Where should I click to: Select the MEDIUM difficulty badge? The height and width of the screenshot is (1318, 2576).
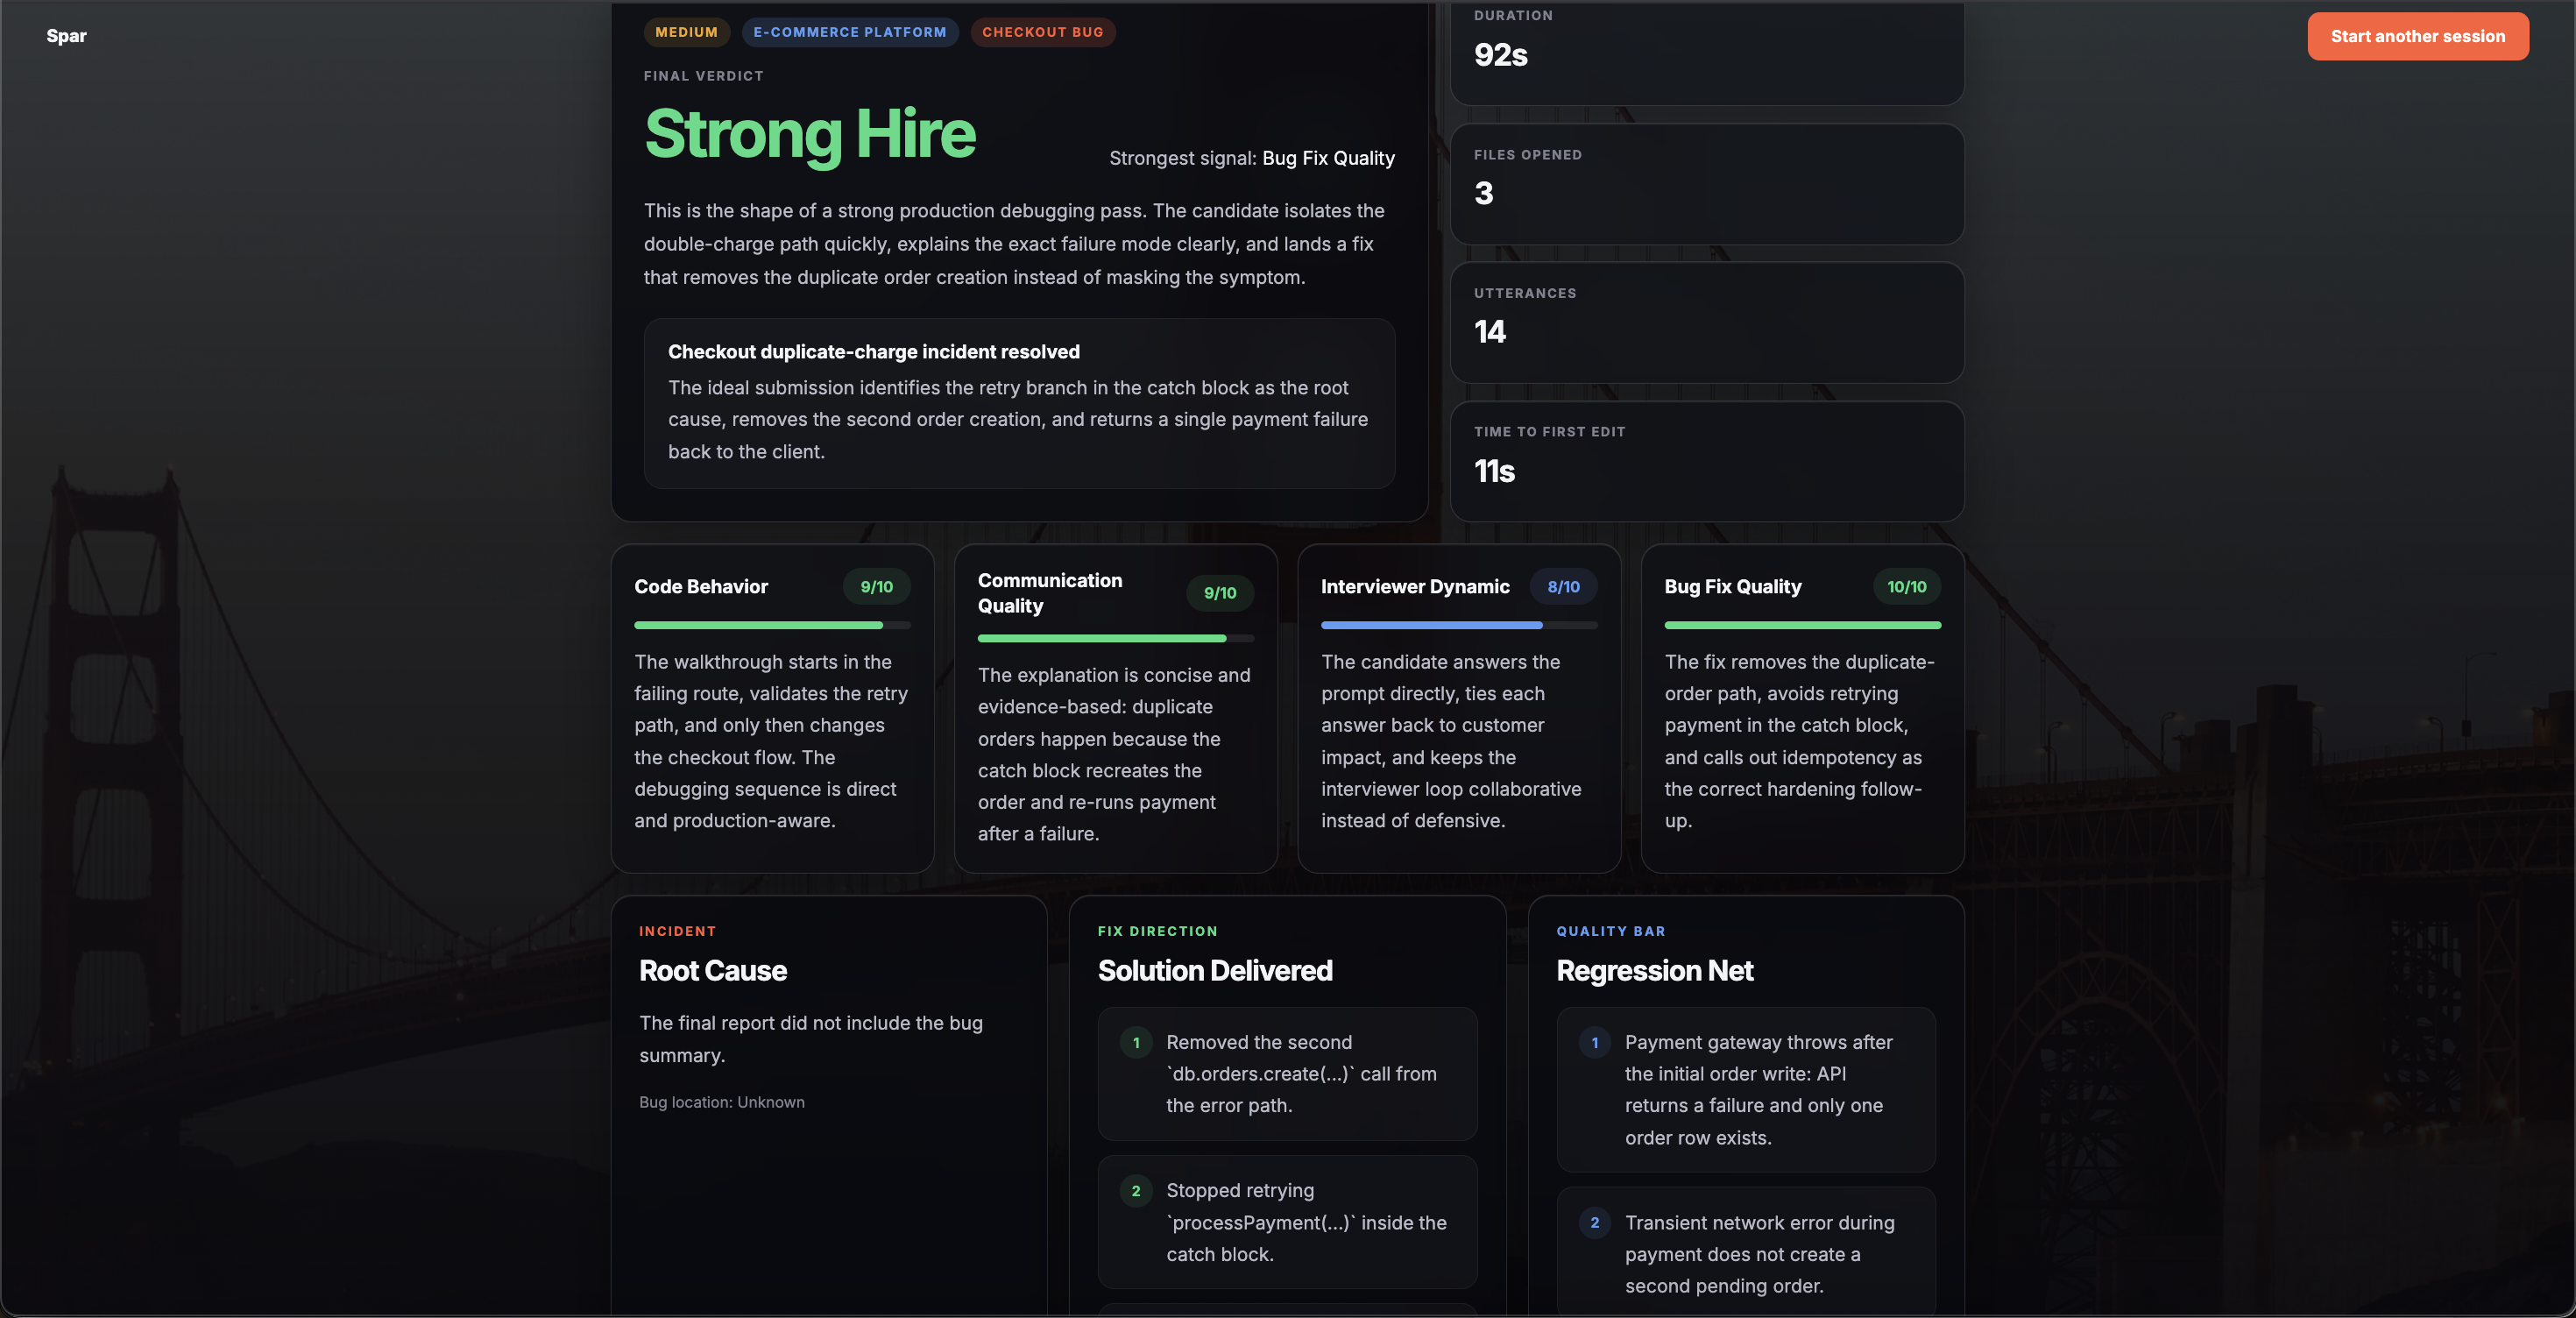point(686,32)
